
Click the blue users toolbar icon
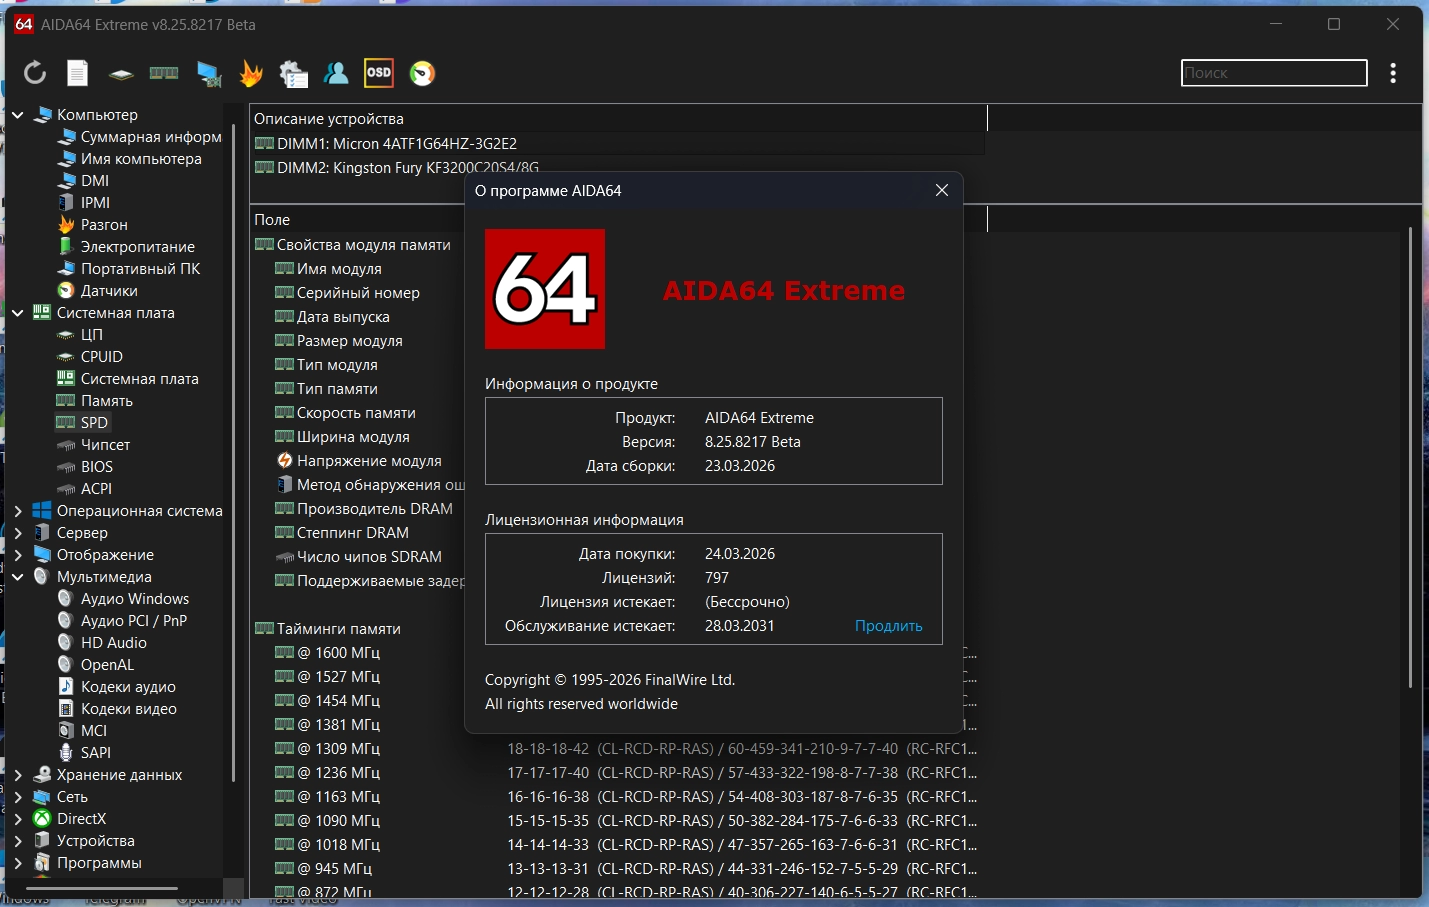[x=336, y=73]
